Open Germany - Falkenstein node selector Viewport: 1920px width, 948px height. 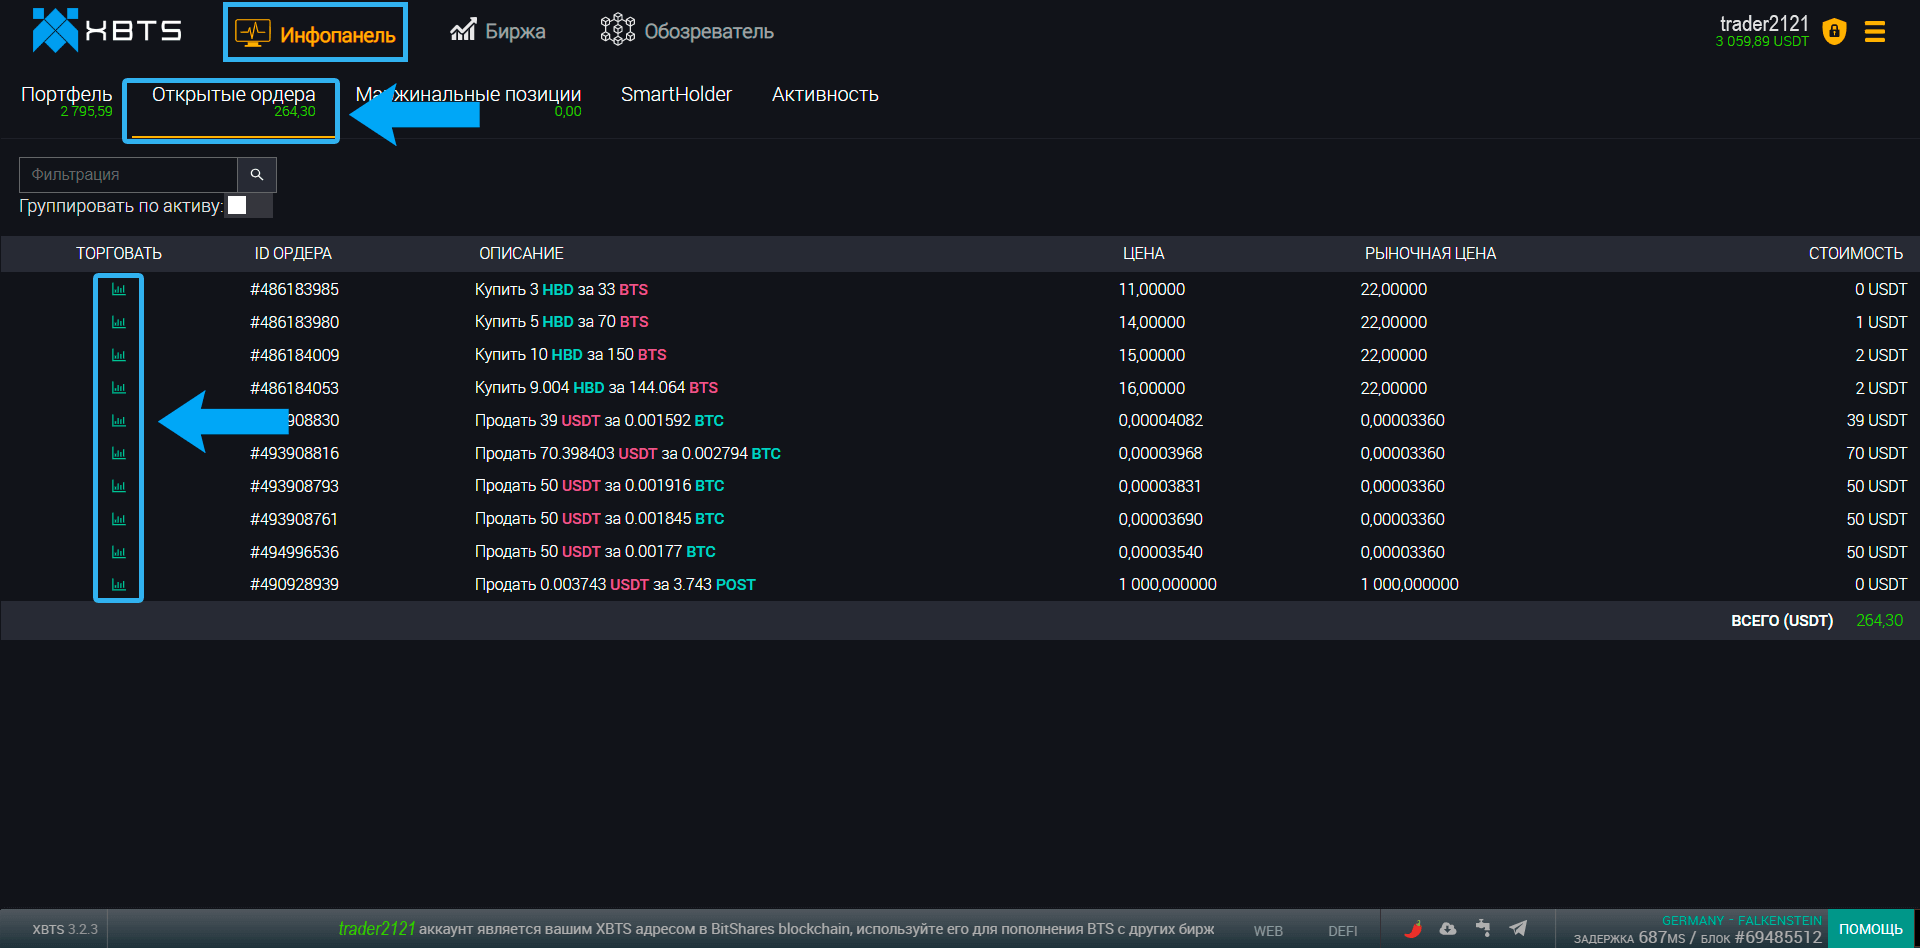tap(1741, 920)
